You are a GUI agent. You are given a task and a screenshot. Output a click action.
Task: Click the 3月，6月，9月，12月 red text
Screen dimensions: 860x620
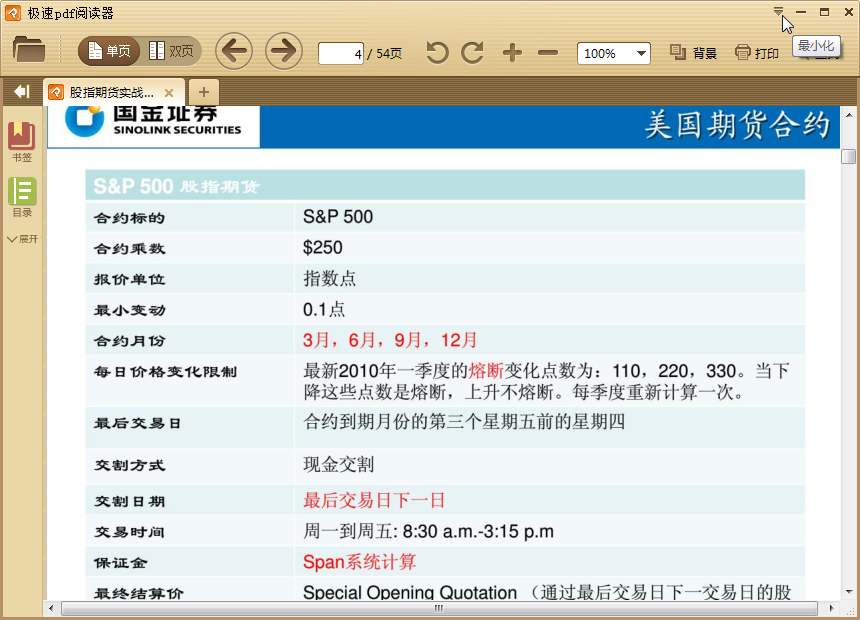[390, 340]
